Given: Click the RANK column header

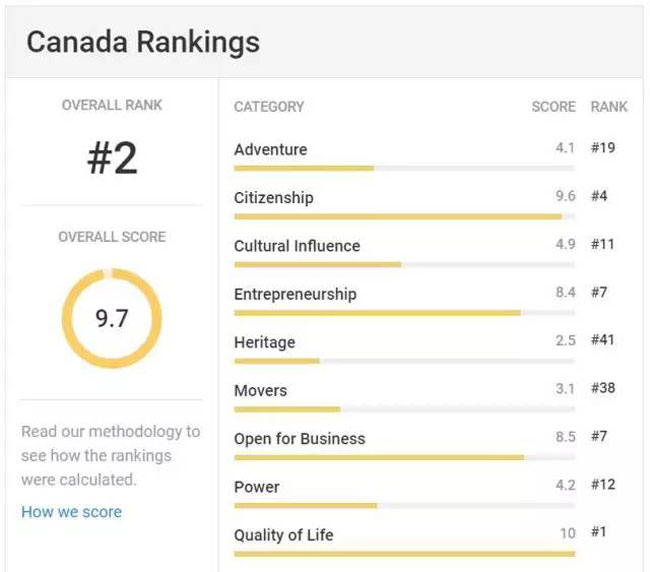Looking at the screenshot, I should (609, 106).
